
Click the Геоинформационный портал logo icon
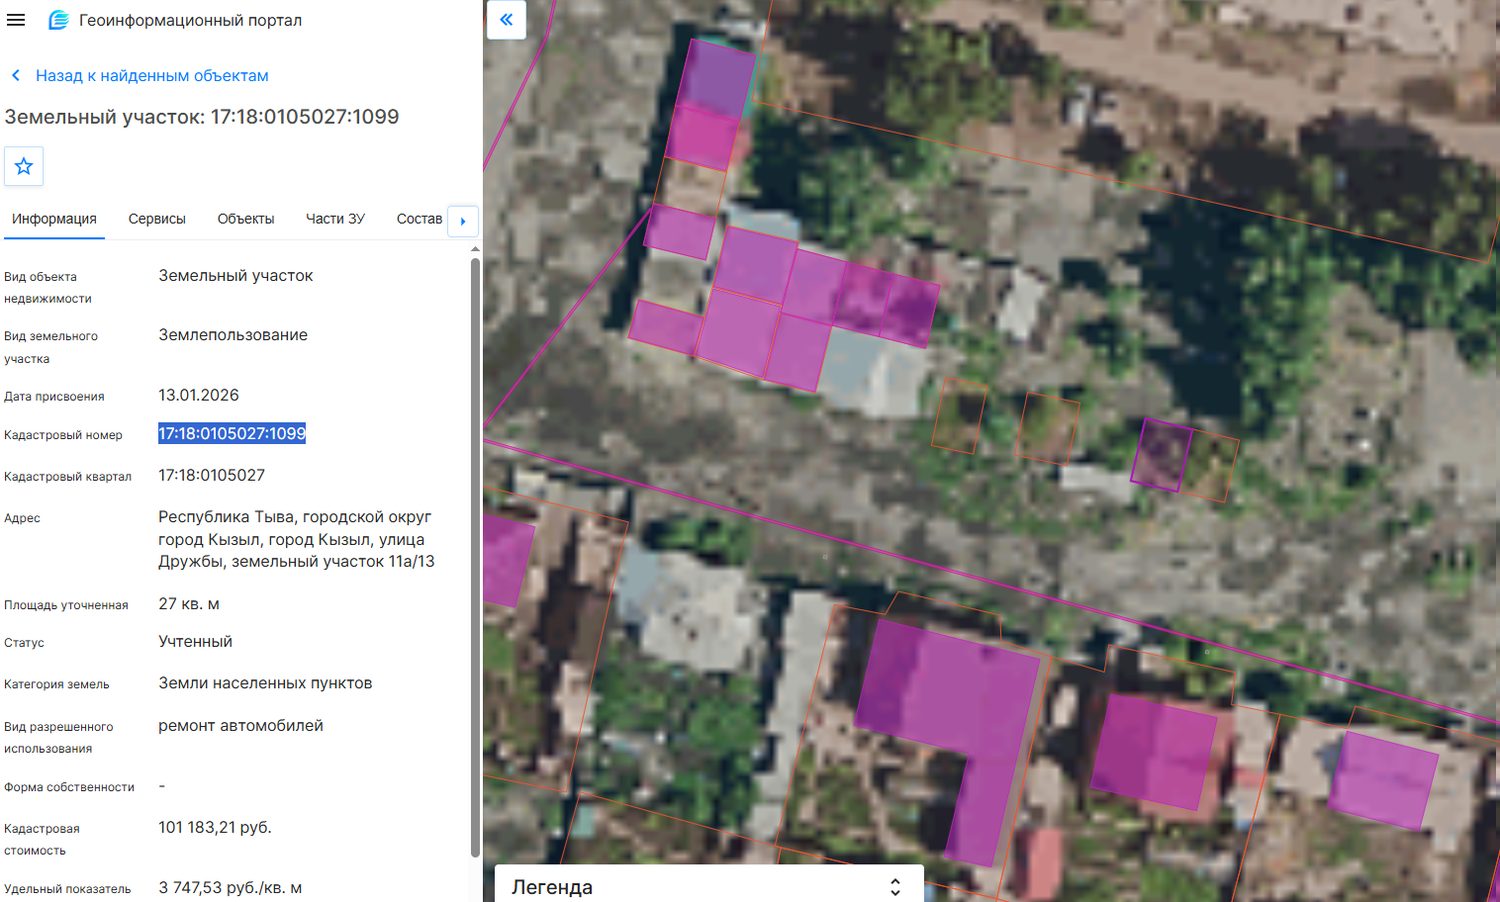(58, 20)
